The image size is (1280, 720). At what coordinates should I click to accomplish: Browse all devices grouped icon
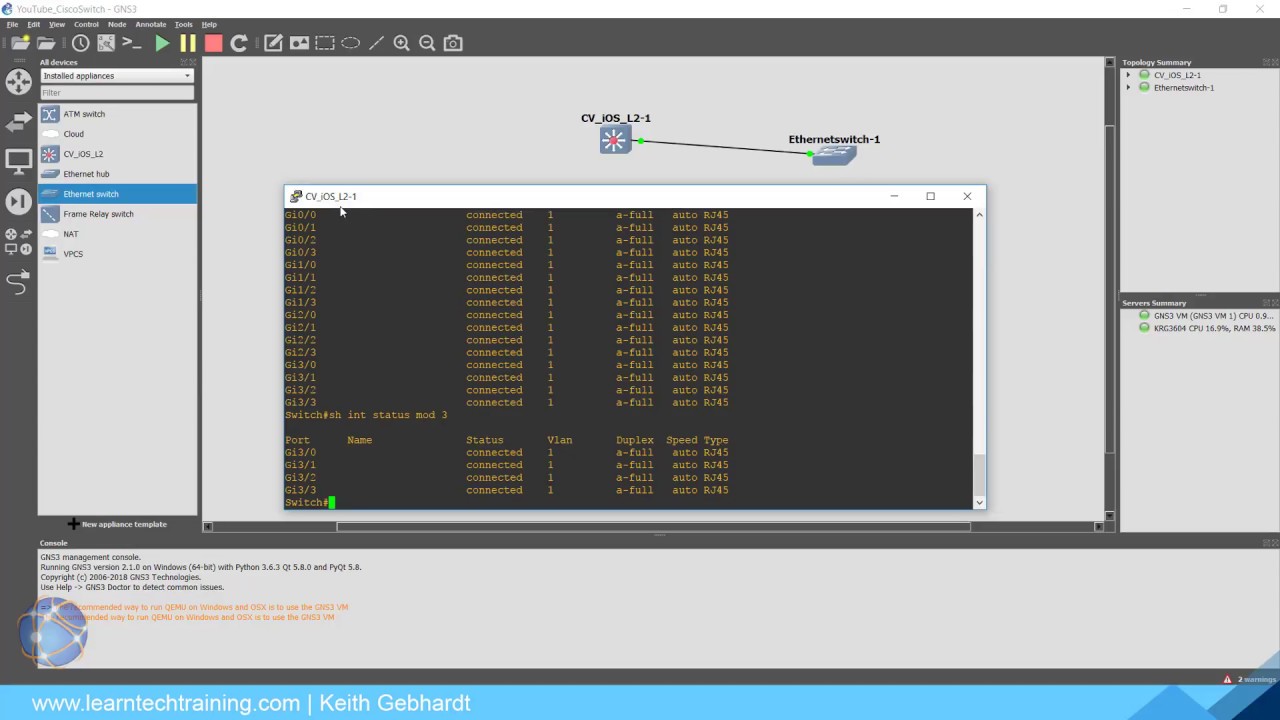pos(18,241)
